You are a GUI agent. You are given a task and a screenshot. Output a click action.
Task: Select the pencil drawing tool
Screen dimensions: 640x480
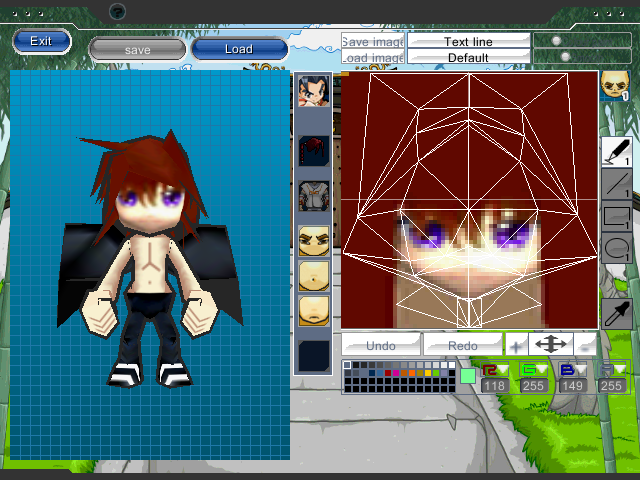[x=616, y=151]
